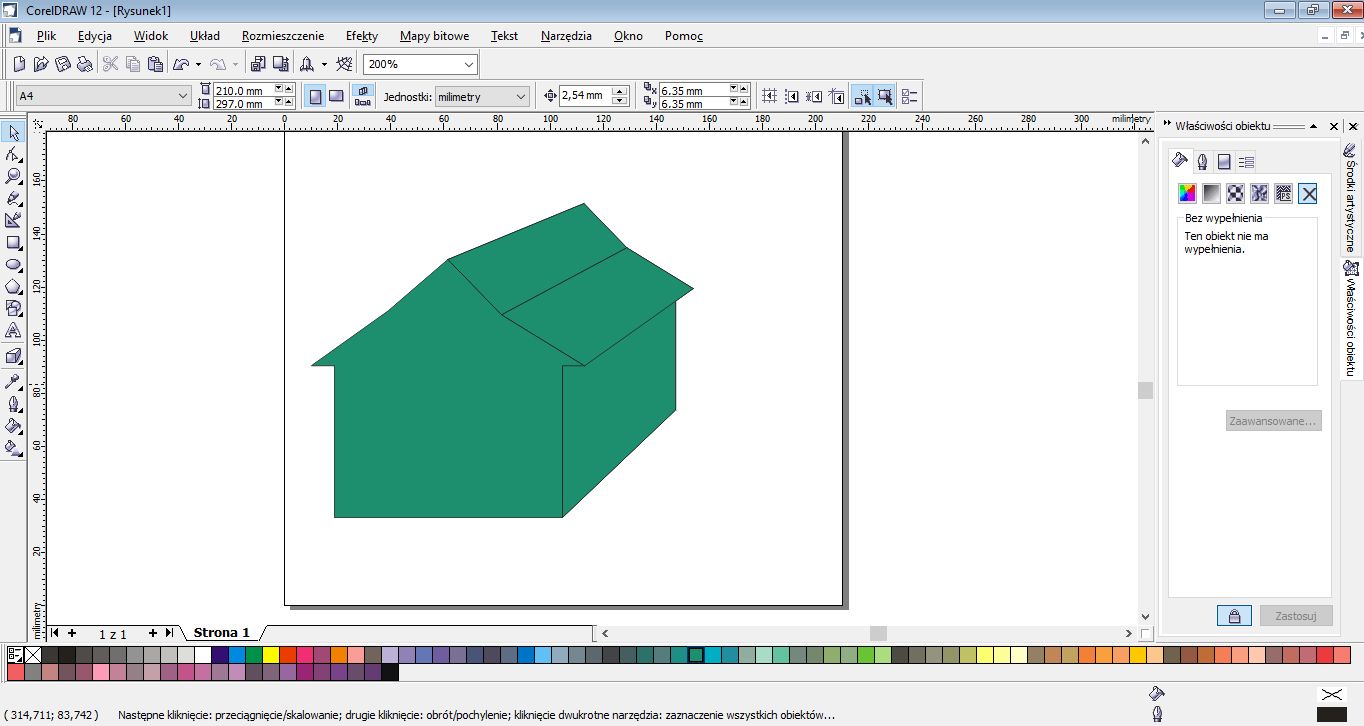Select the Ellipse tool
Screen dimensions: 1364x726
[x=14, y=265]
